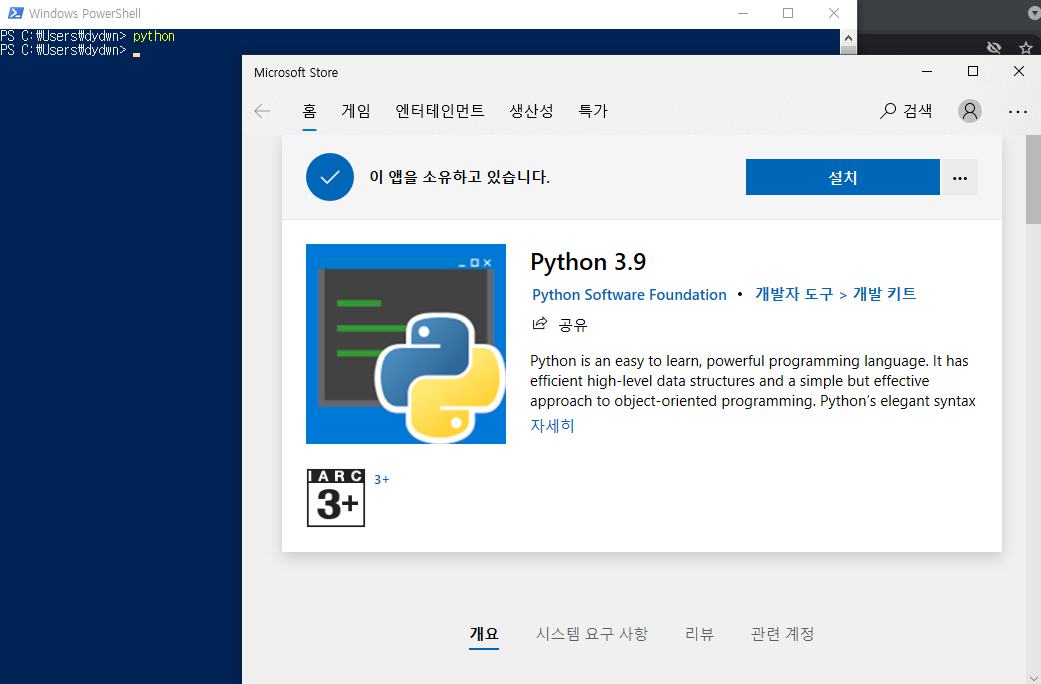The height and width of the screenshot is (684, 1041).
Task: Maximize the Windows PowerShell window
Action: [788, 13]
